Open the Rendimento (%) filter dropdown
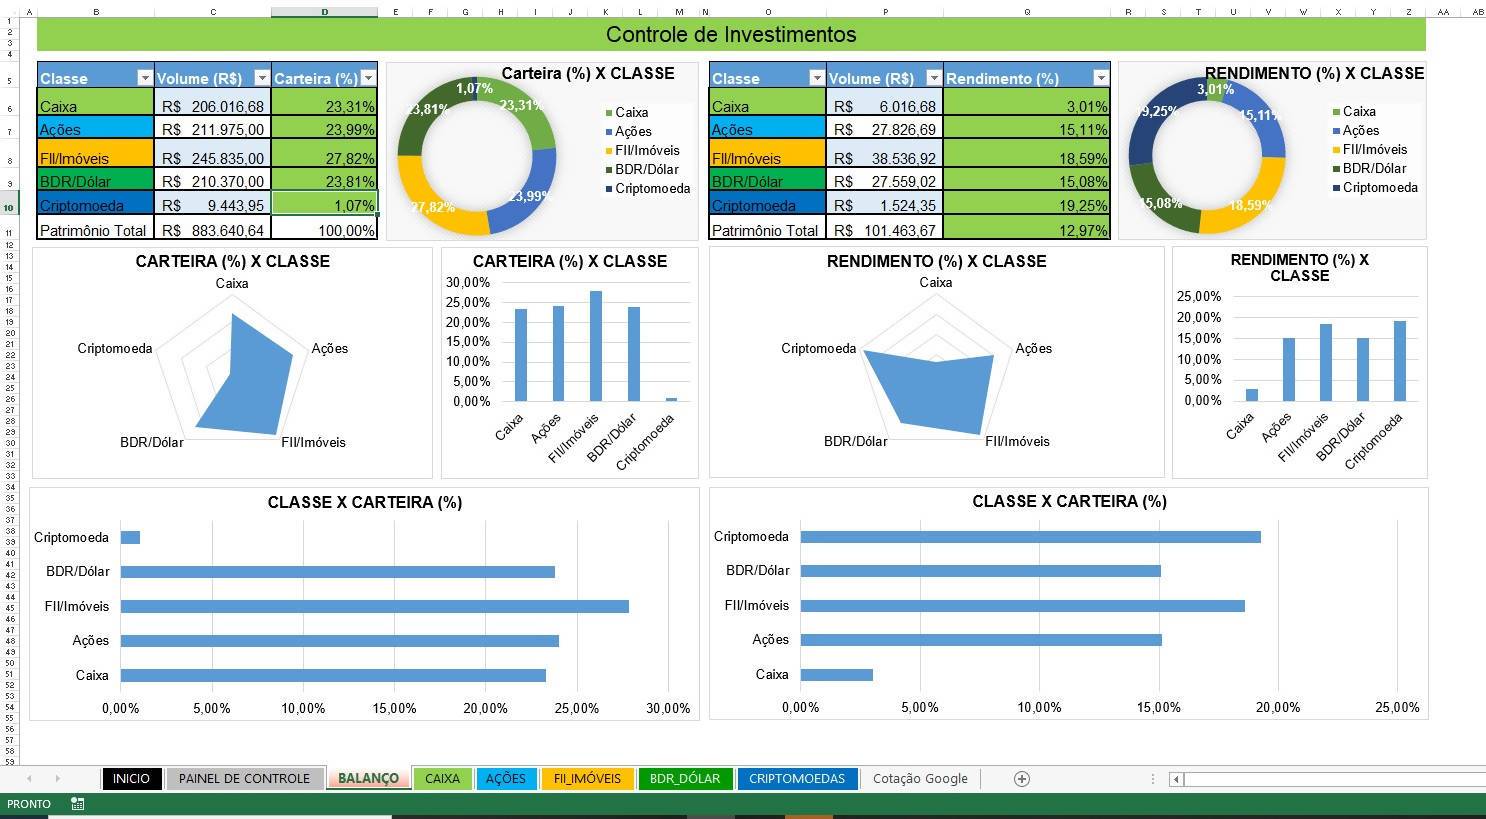 click(x=1100, y=77)
